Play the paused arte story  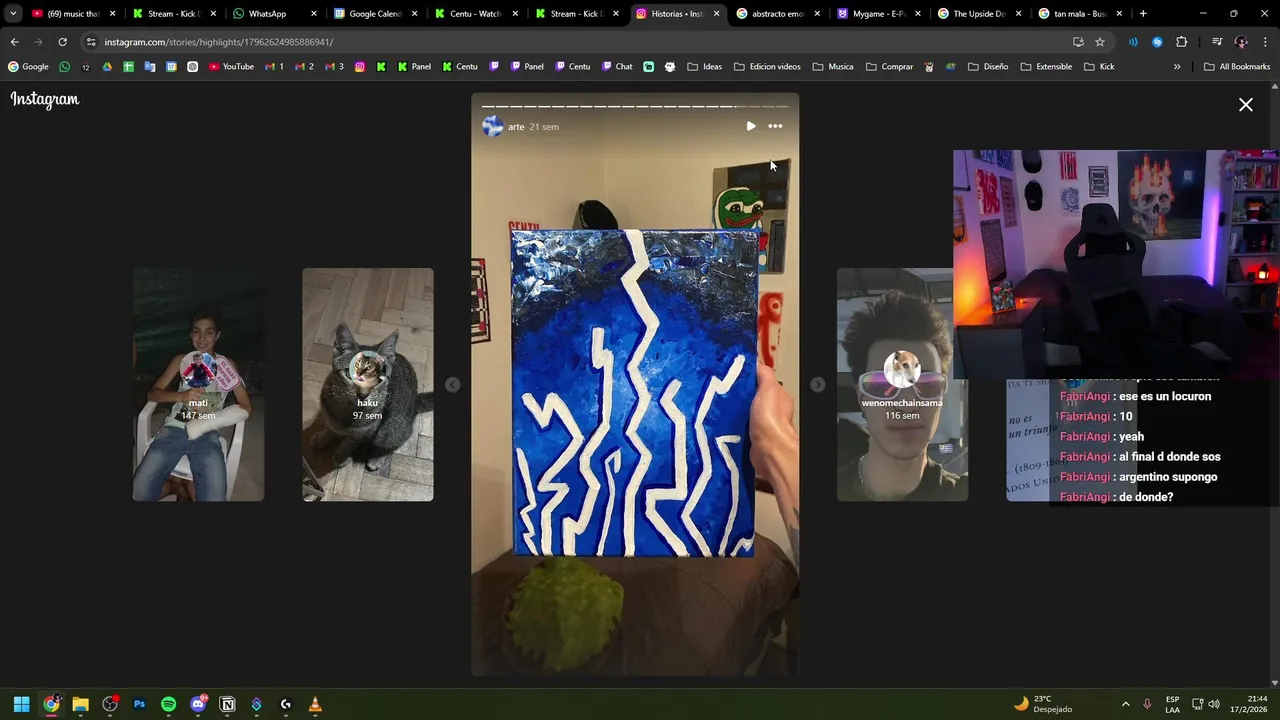(x=751, y=126)
